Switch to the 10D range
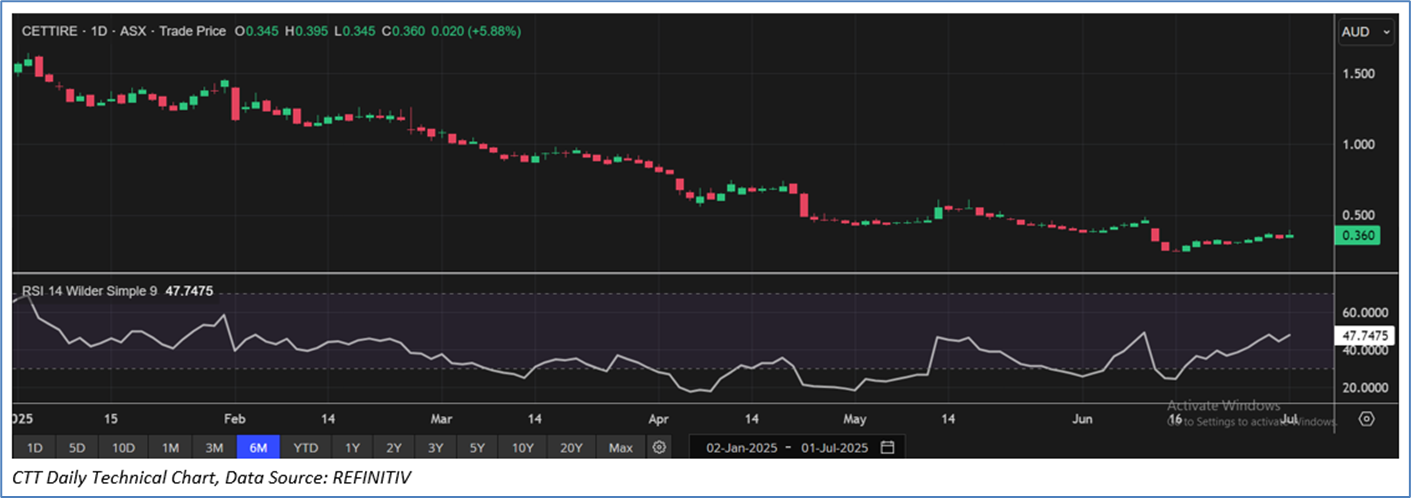The width and height of the screenshot is (1411, 498). point(123,447)
